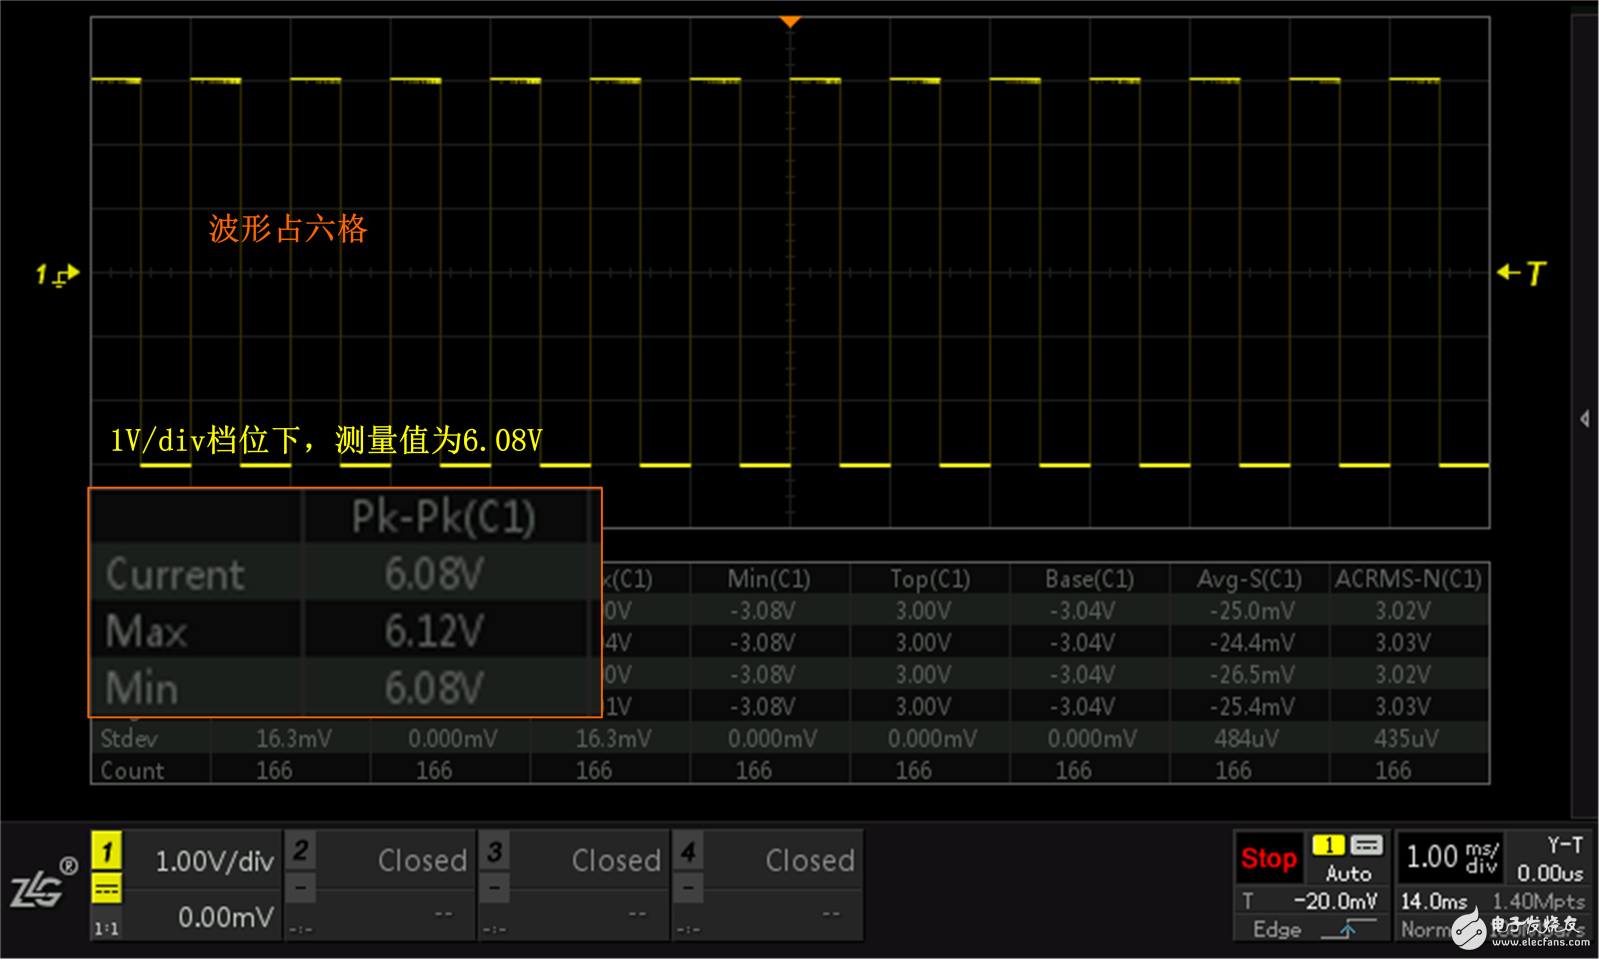This screenshot has width=1599, height=959.
Task: Click the trigger rising edge slope icon
Action: click(x=1348, y=929)
